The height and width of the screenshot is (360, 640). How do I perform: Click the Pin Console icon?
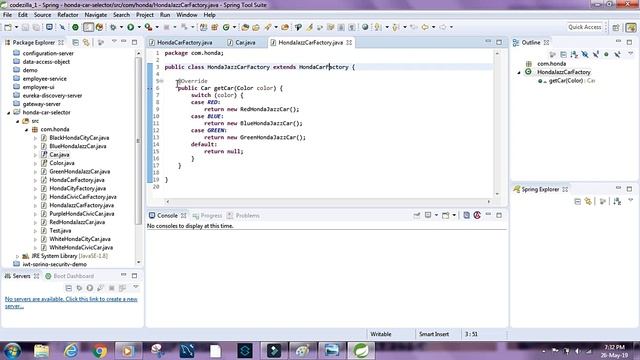click(417, 215)
